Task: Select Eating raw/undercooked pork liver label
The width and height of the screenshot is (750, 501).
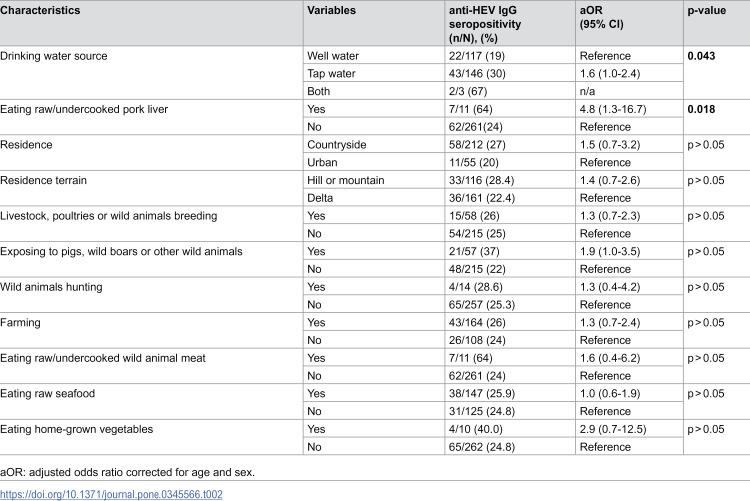Action: click(84, 109)
